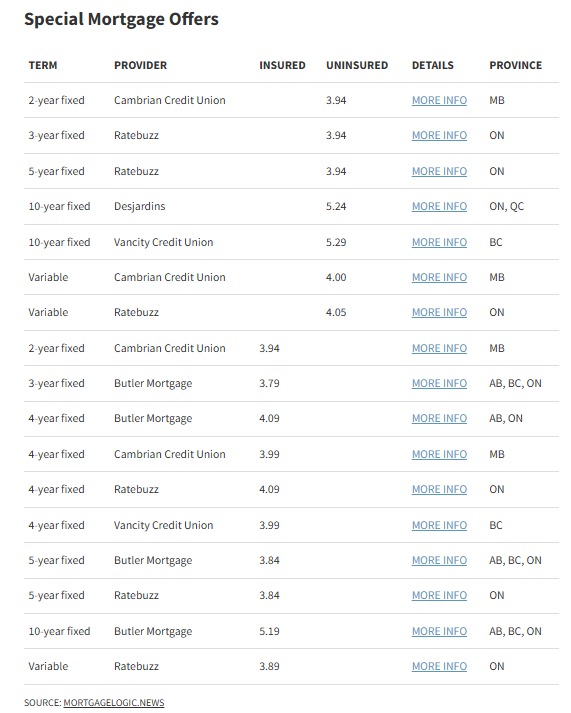
Task: Open MORE INFO for Ratebuzz 5-year fixed uninsured
Action: point(439,171)
